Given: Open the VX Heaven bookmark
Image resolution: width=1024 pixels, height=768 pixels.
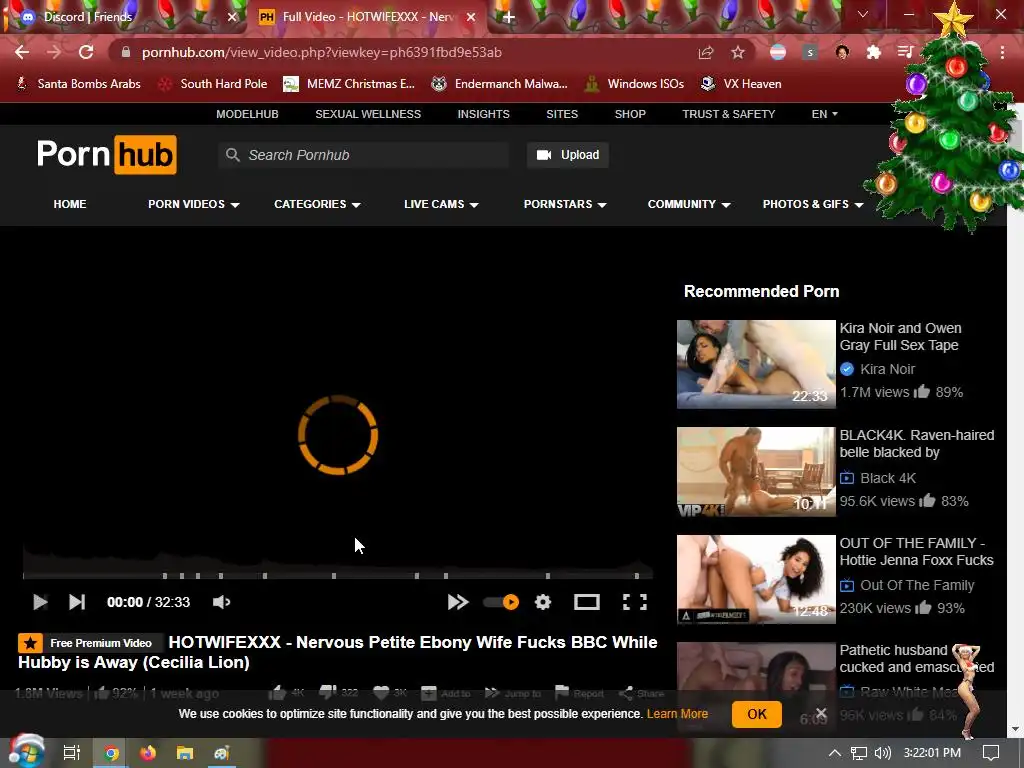Looking at the screenshot, I should click(x=741, y=84).
